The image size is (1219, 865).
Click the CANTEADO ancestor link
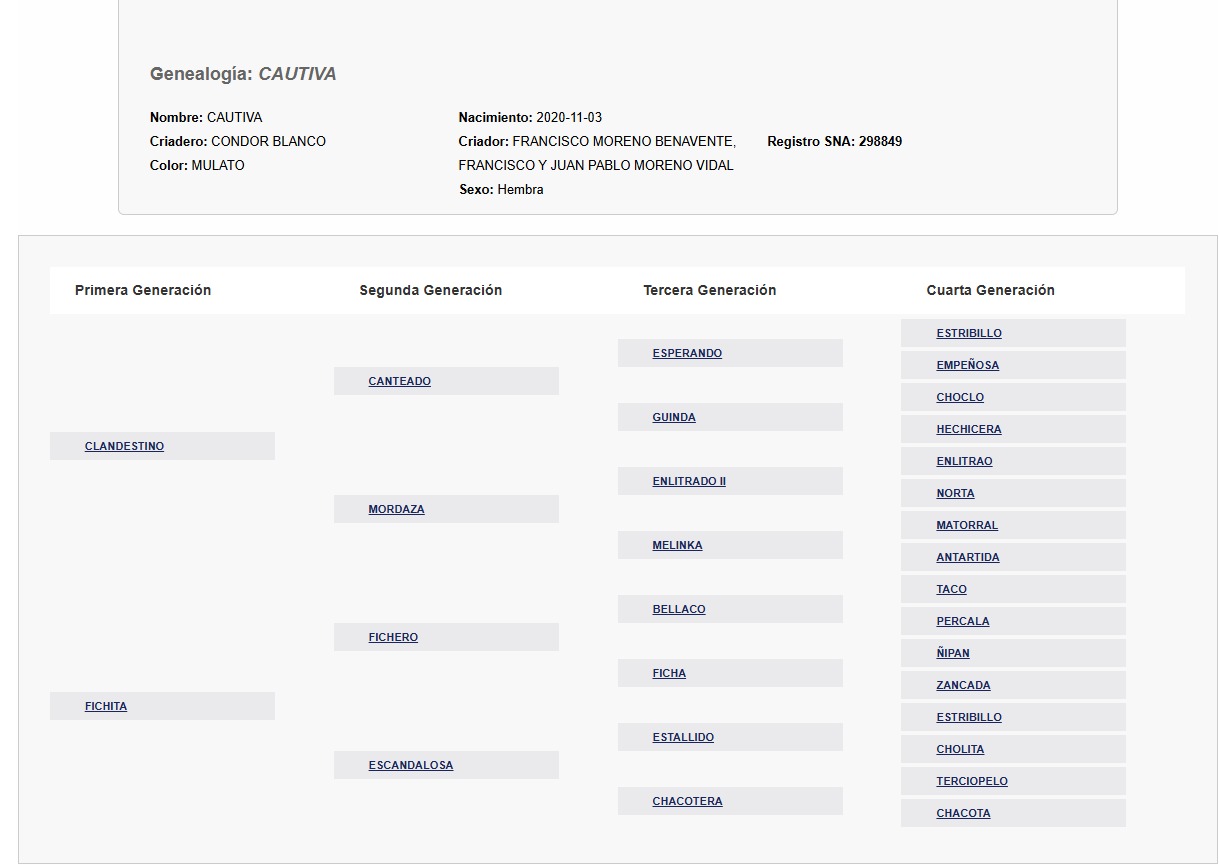click(x=399, y=382)
